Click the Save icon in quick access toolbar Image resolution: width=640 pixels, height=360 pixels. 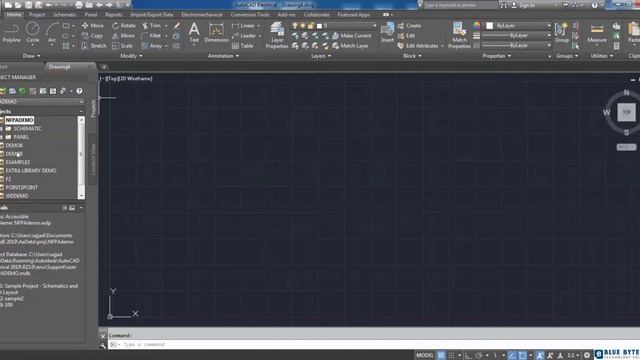point(29,5)
